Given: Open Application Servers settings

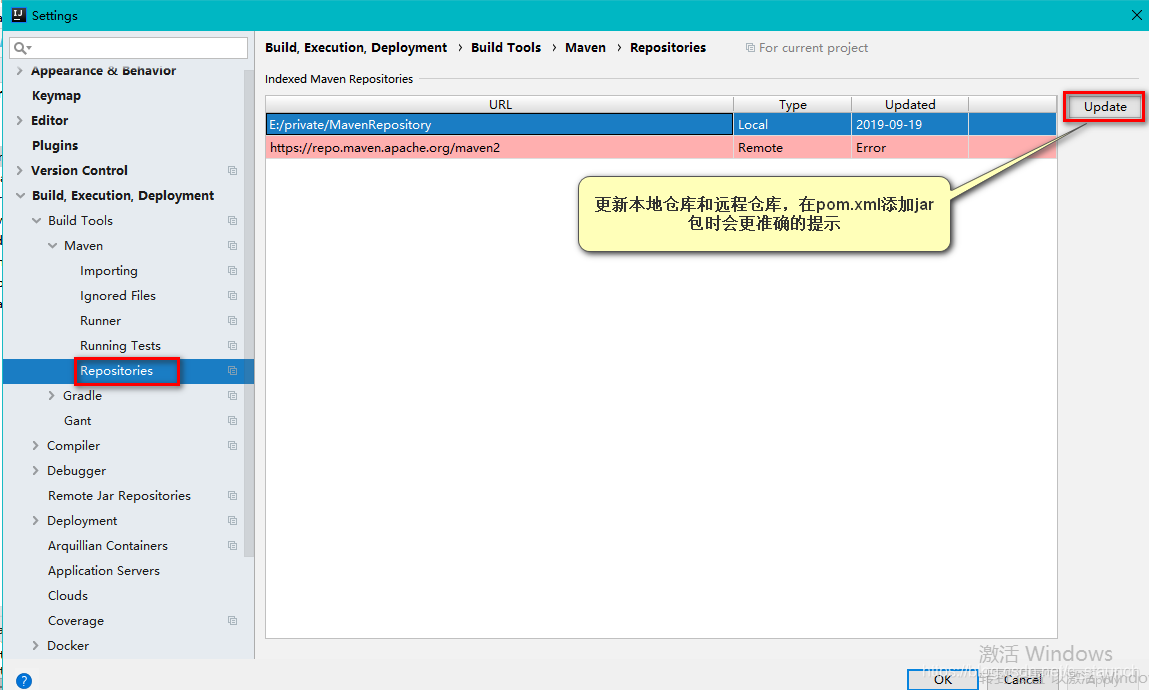Looking at the screenshot, I should (x=103, y=571).
